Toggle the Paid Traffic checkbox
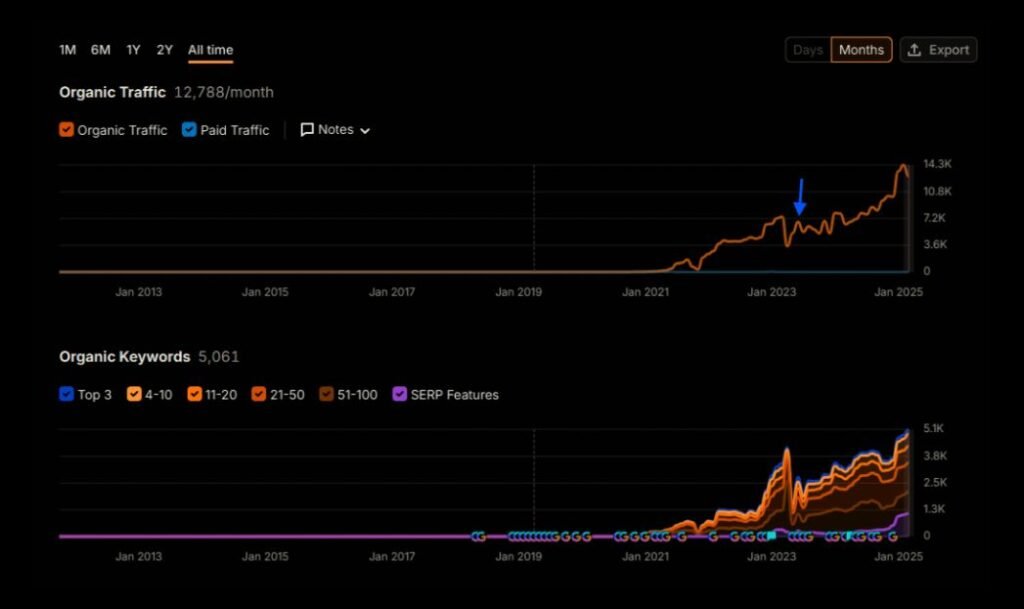The width and height of the screenshot is (1024, 609). point(189,130)
